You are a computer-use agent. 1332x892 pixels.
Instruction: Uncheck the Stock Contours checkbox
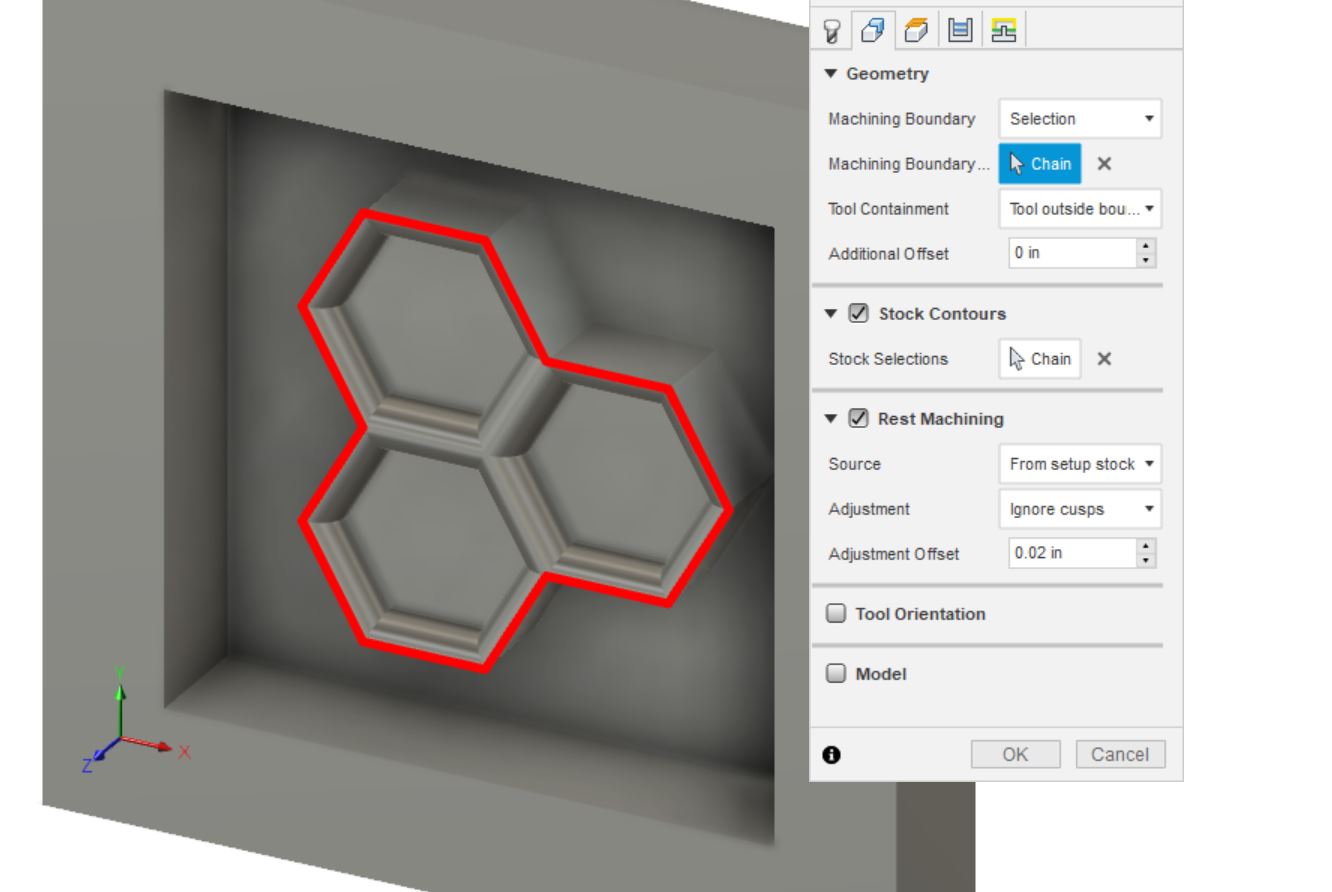coord(858,314)
